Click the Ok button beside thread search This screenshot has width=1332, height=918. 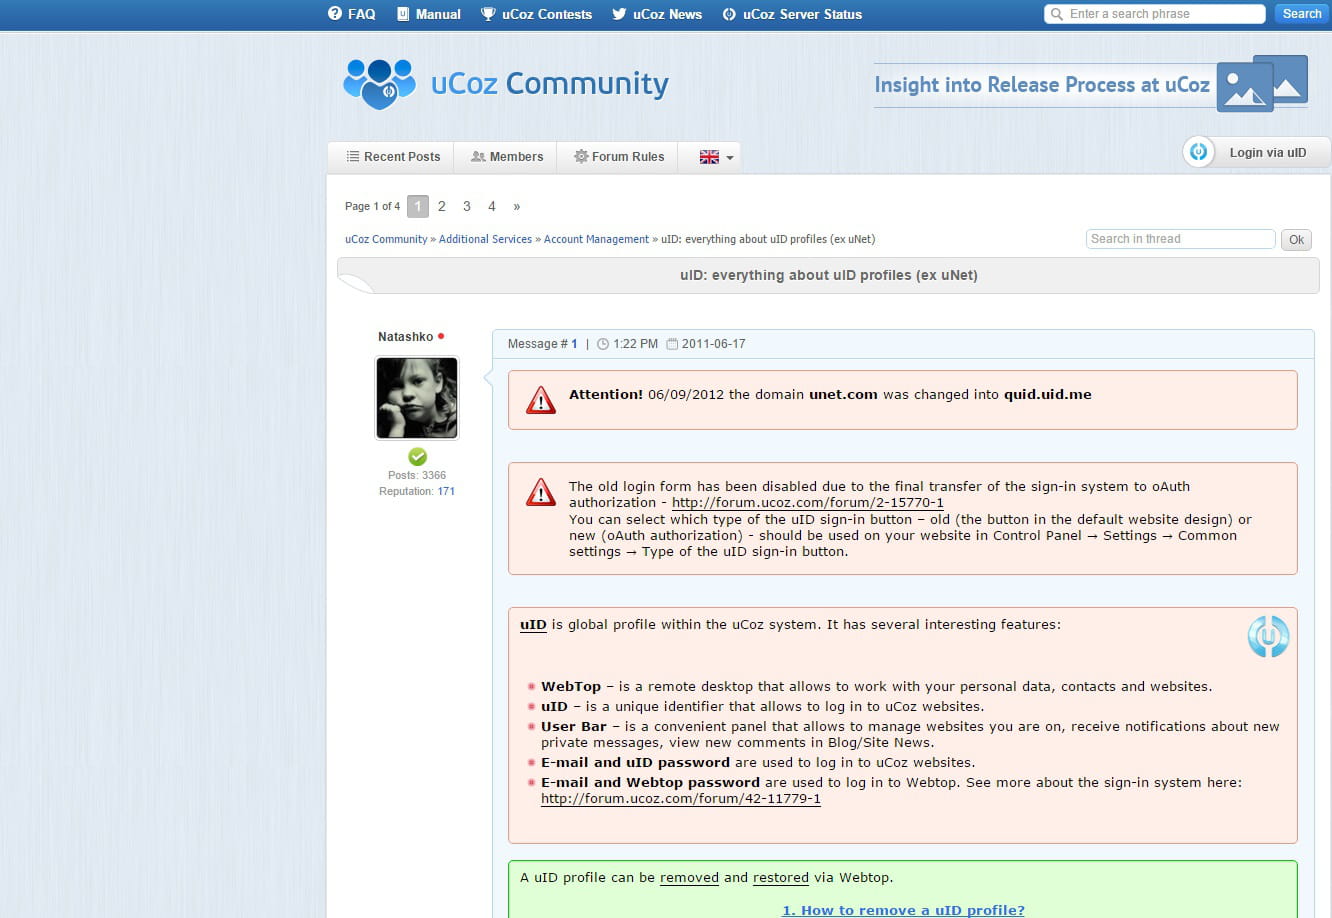point(1296,240)
